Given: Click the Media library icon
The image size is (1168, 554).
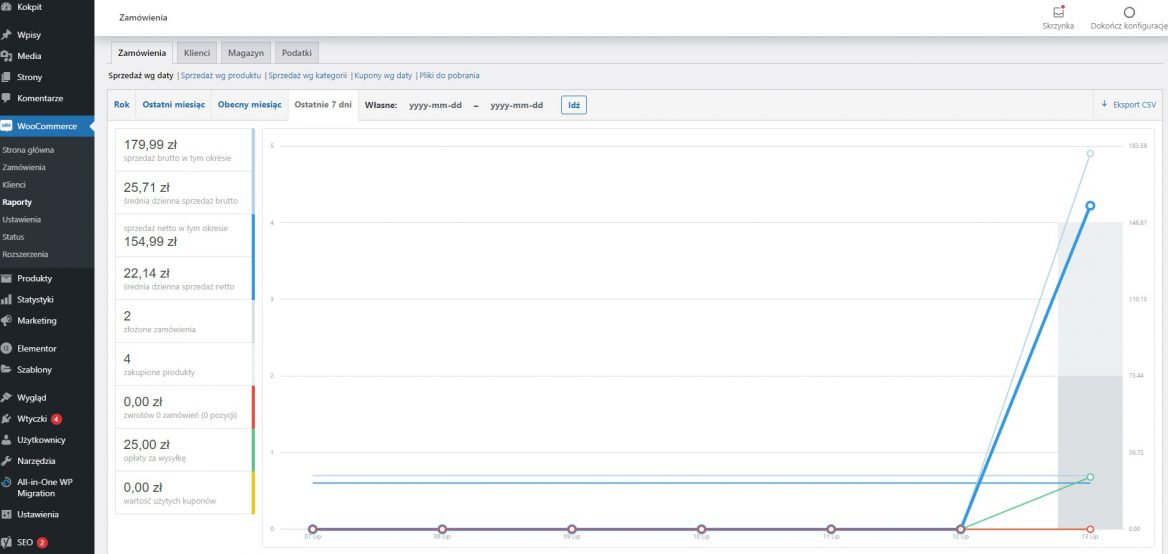Looking at the screenshot, I should (x=6, y=56).
